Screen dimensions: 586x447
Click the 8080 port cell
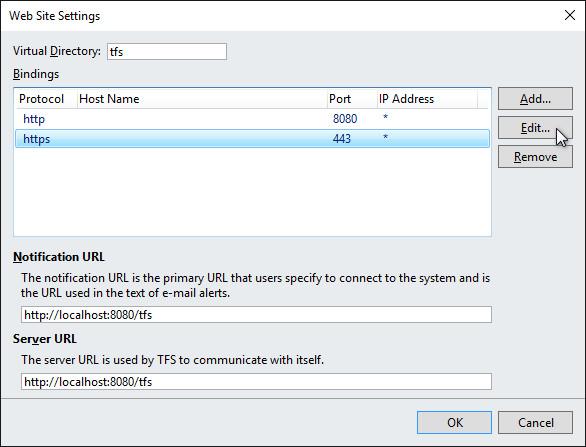click(x=345, y=119)
